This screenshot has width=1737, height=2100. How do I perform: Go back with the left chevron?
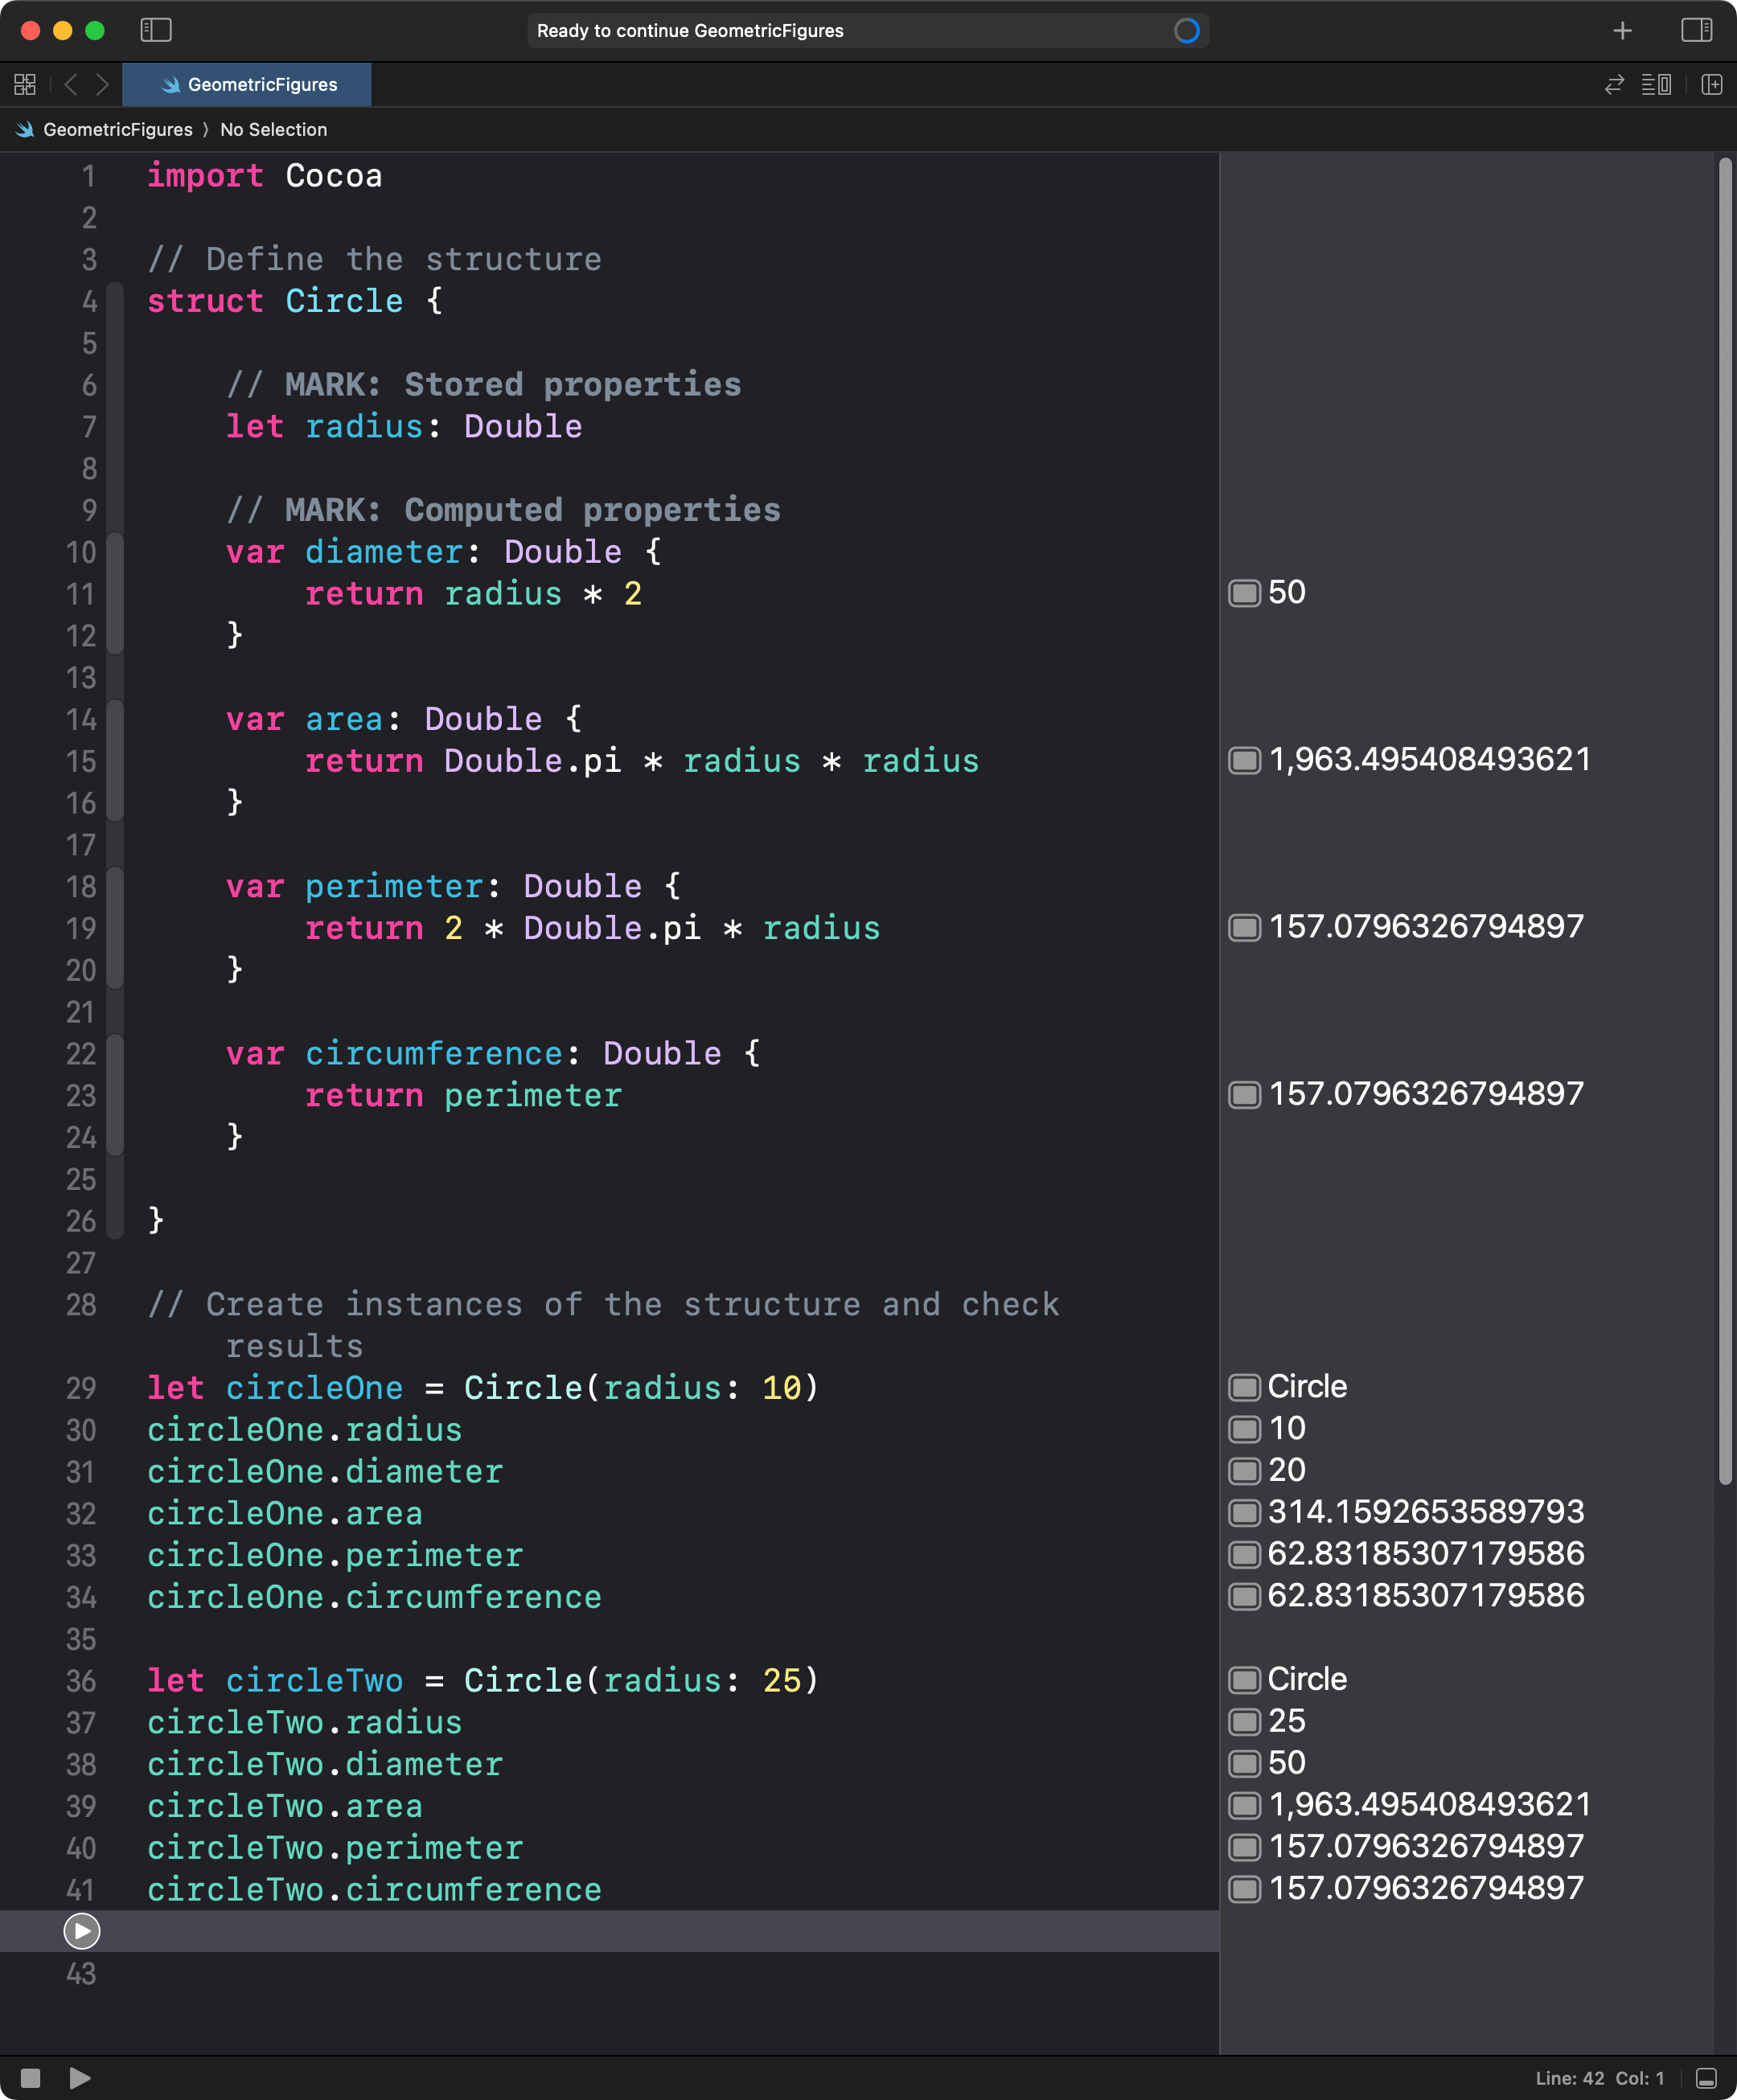tap(71, 85)
